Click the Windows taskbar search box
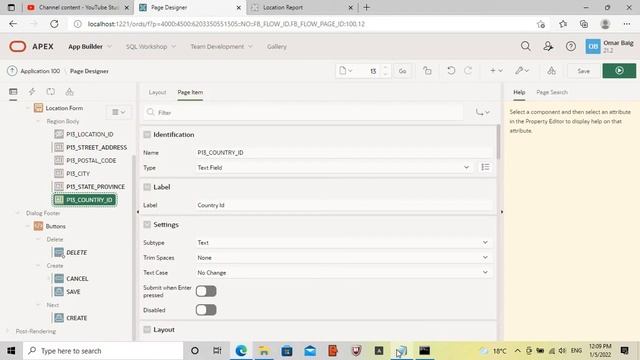 coord(103,351)
